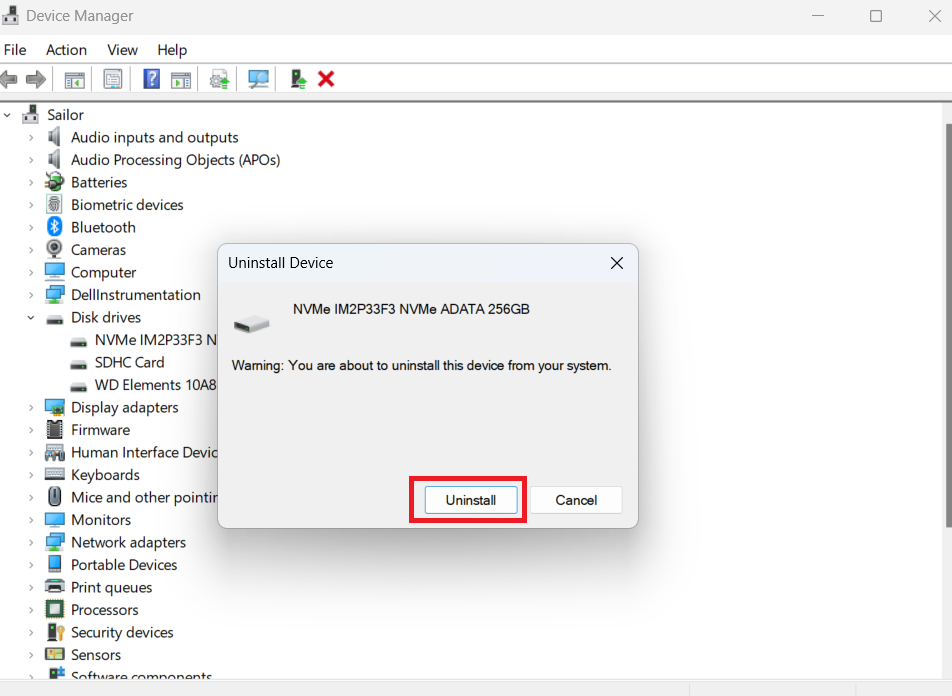952x696 pixels.
Task: Select the SDHC Card disk entry
Action: pyautogui.click(x=129, y=363)
